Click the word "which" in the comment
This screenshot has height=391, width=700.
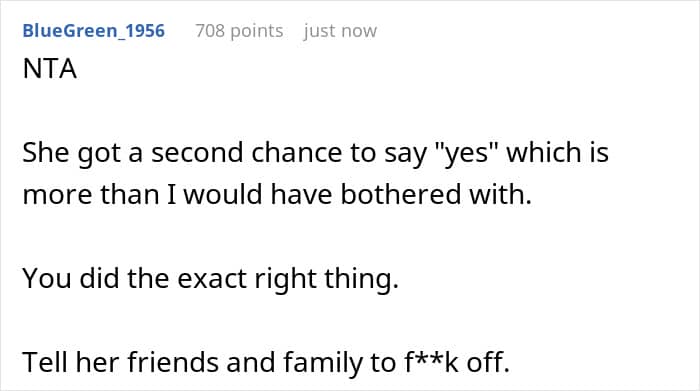(x=541, y=152)
